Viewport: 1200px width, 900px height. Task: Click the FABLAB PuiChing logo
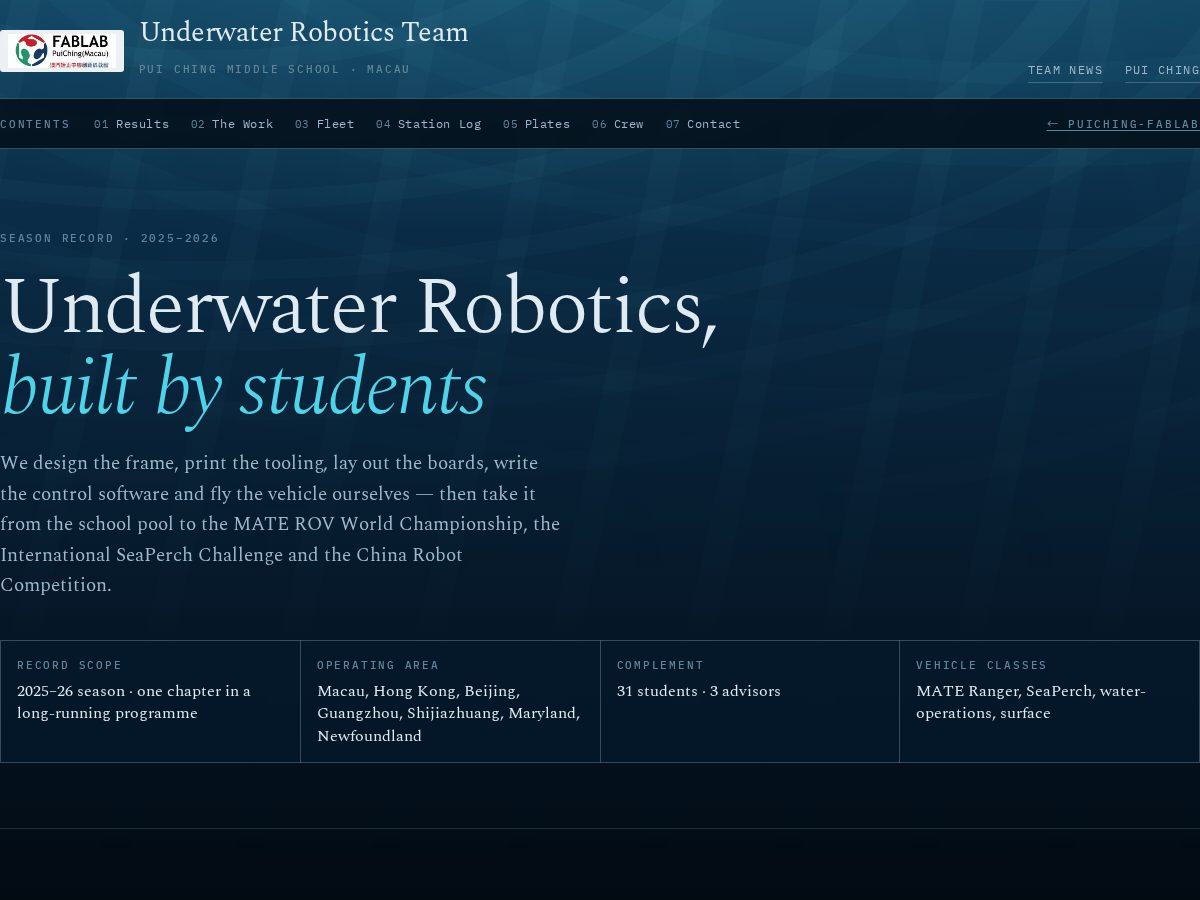pos(62,51)
